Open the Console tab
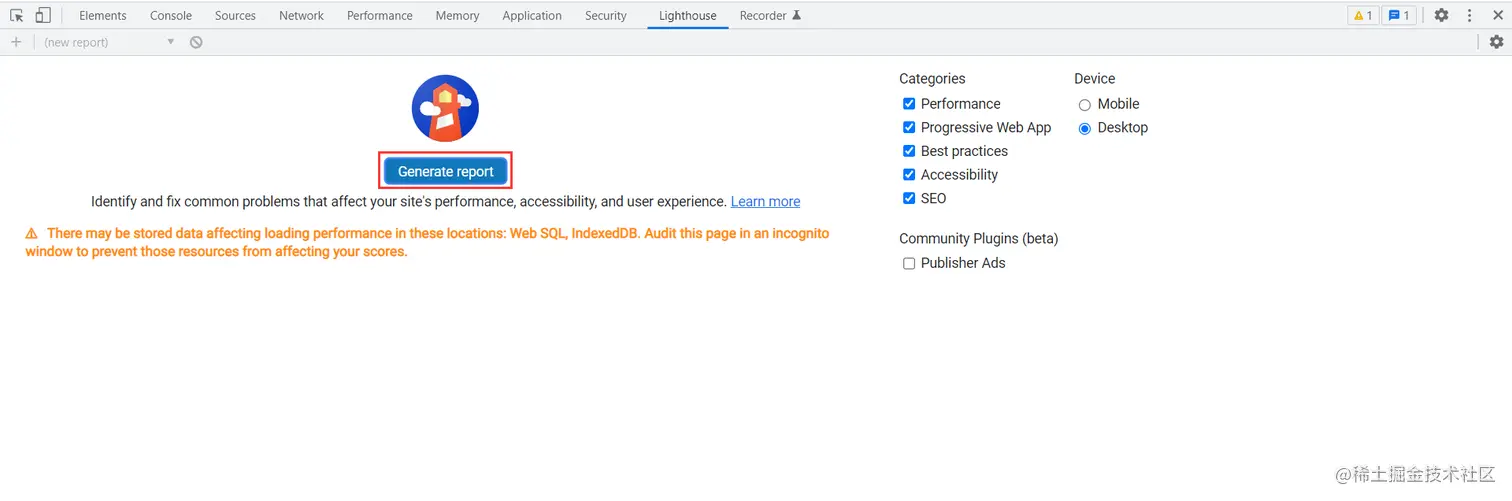This screenshot has height=501, width=1512. pos(171,15)
